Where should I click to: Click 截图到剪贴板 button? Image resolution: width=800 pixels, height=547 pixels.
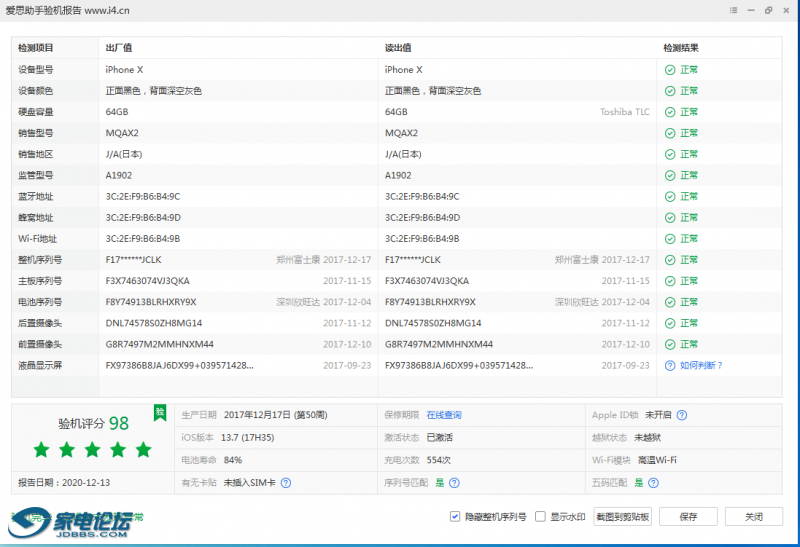[x=622, y=516]
